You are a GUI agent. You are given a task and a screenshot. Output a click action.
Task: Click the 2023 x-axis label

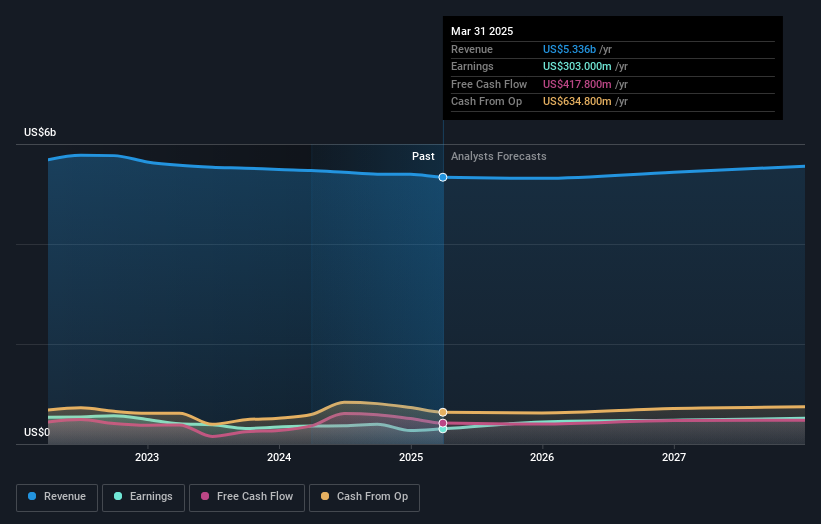(x=147, y=458)
